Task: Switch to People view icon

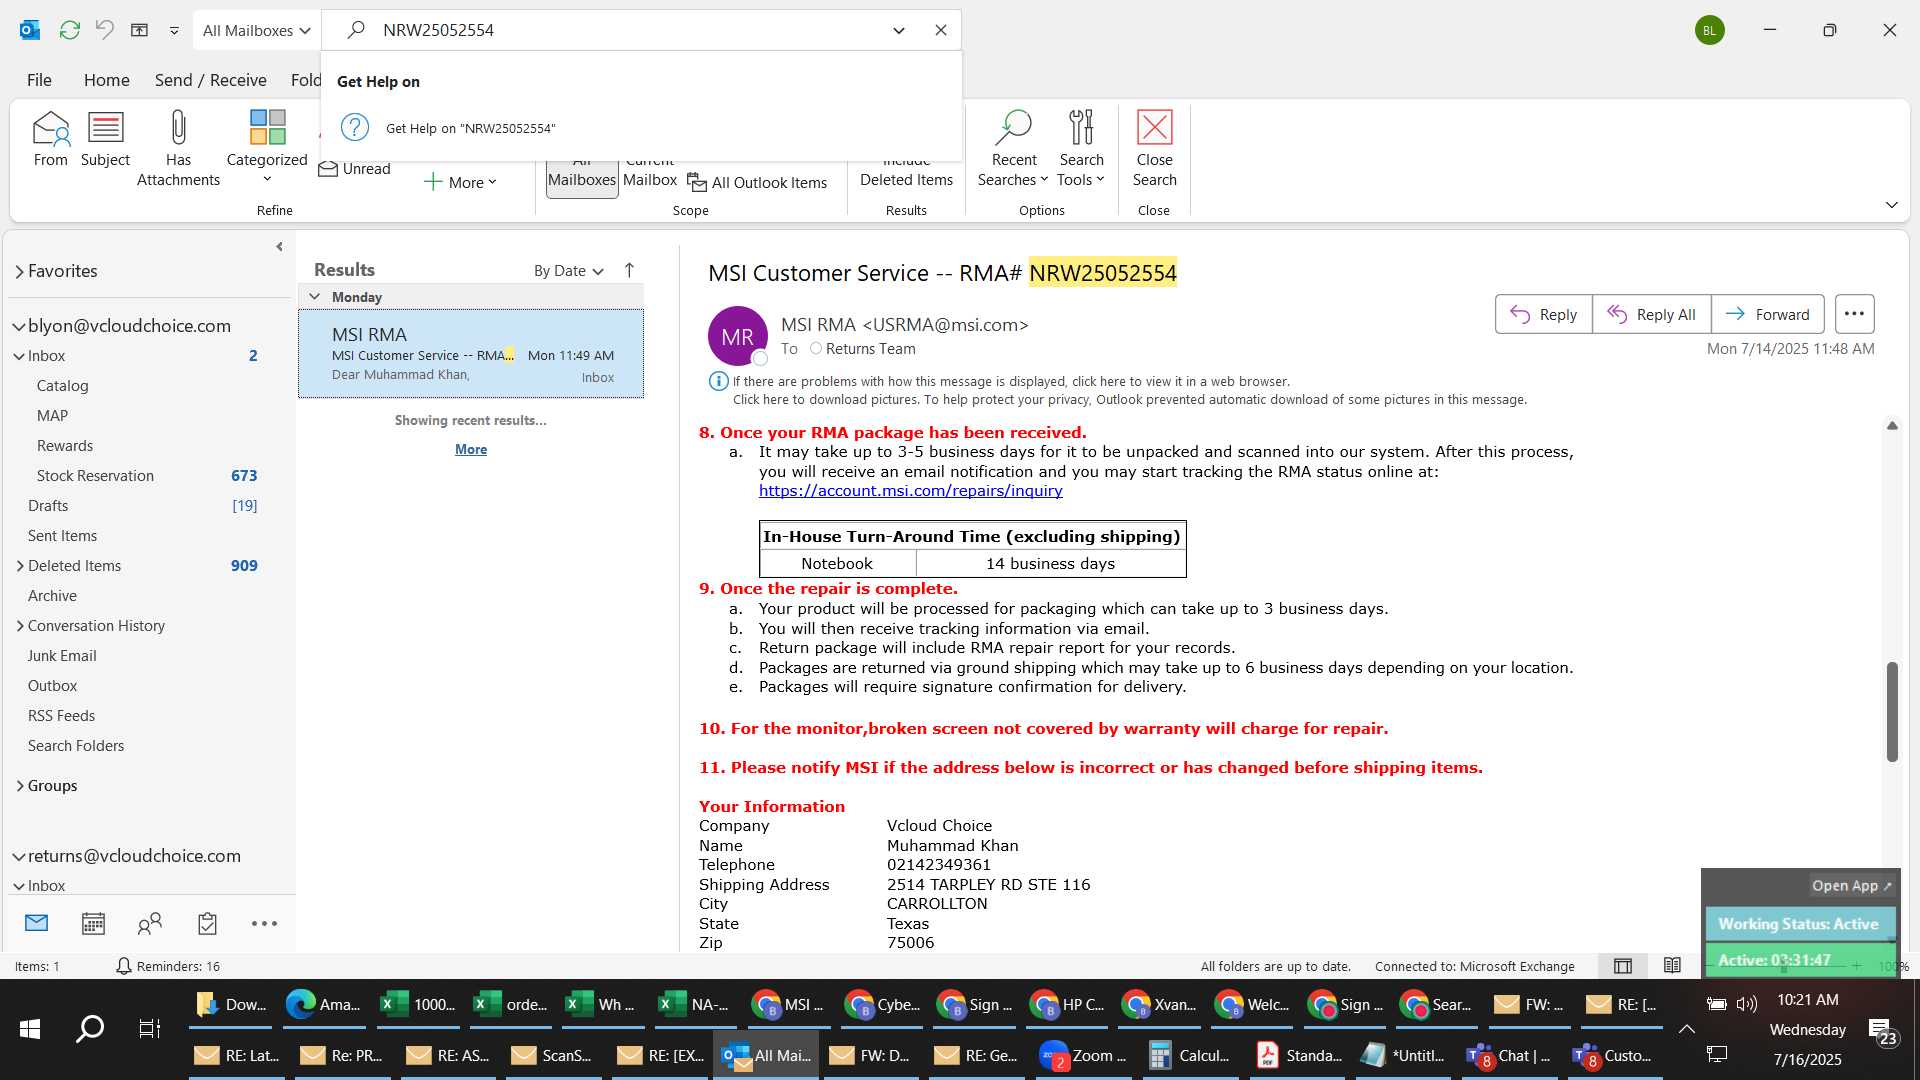Action: pyautogui.click(x=150, y=923)
